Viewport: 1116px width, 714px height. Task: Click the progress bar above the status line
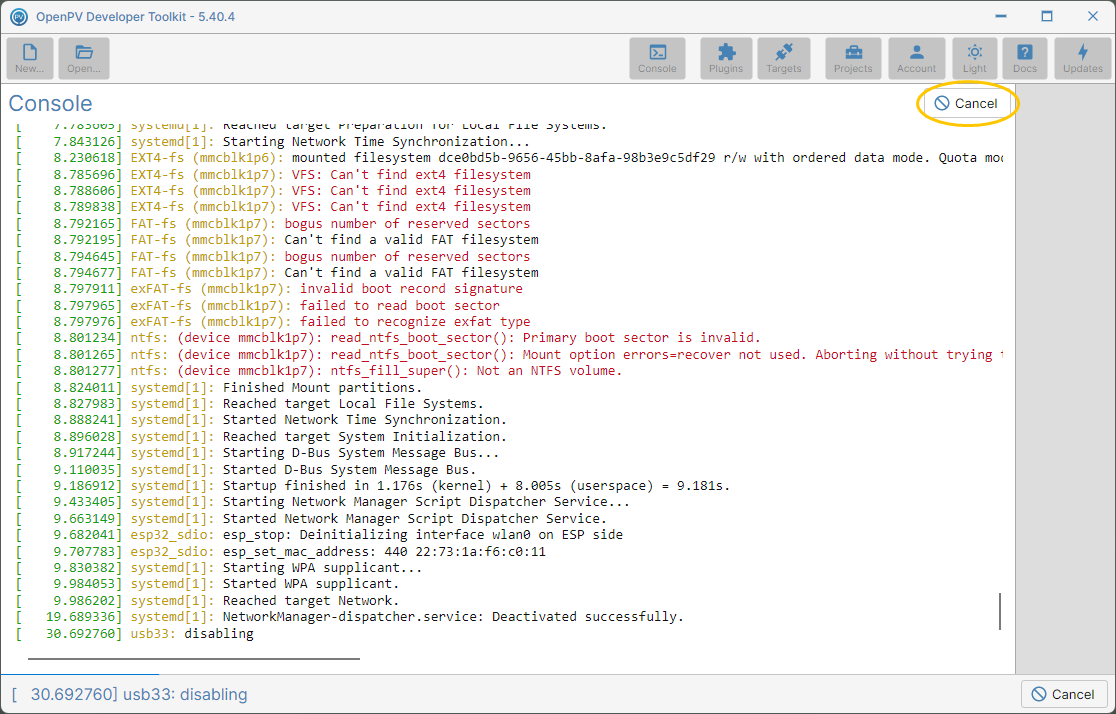80,674
